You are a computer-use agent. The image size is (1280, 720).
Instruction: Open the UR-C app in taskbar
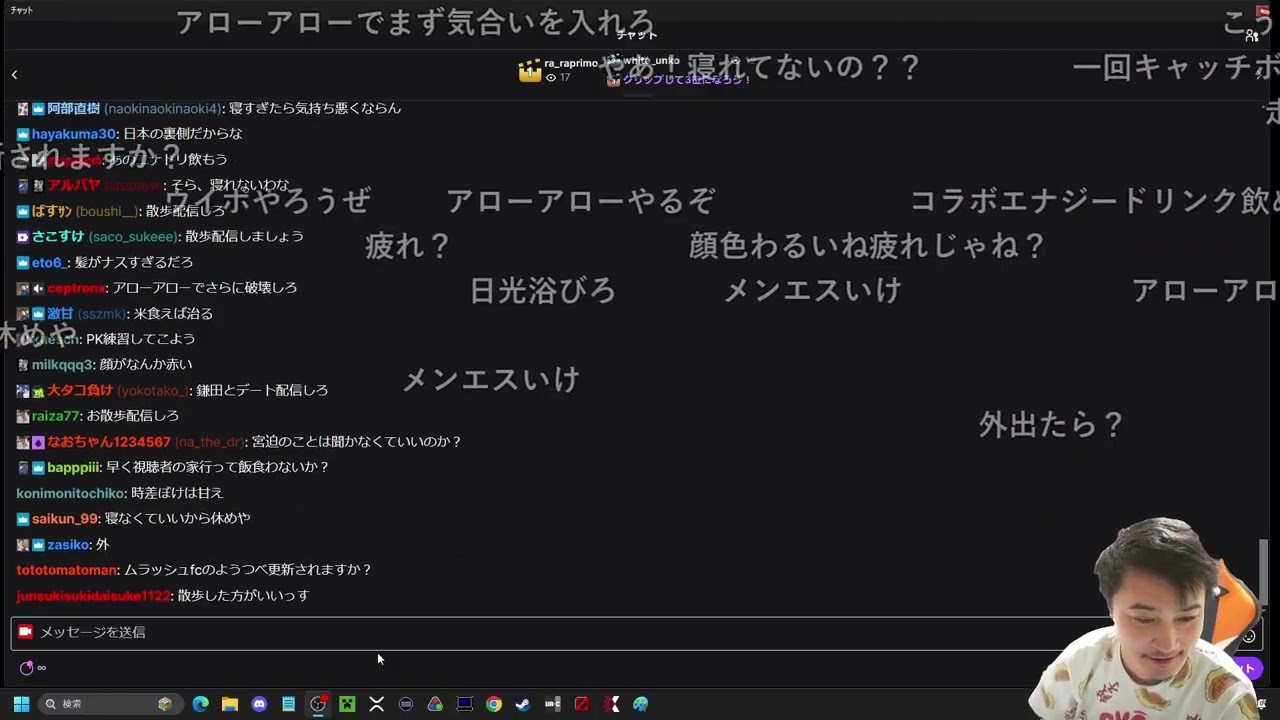pyautogui.click(x=553, y=704)
